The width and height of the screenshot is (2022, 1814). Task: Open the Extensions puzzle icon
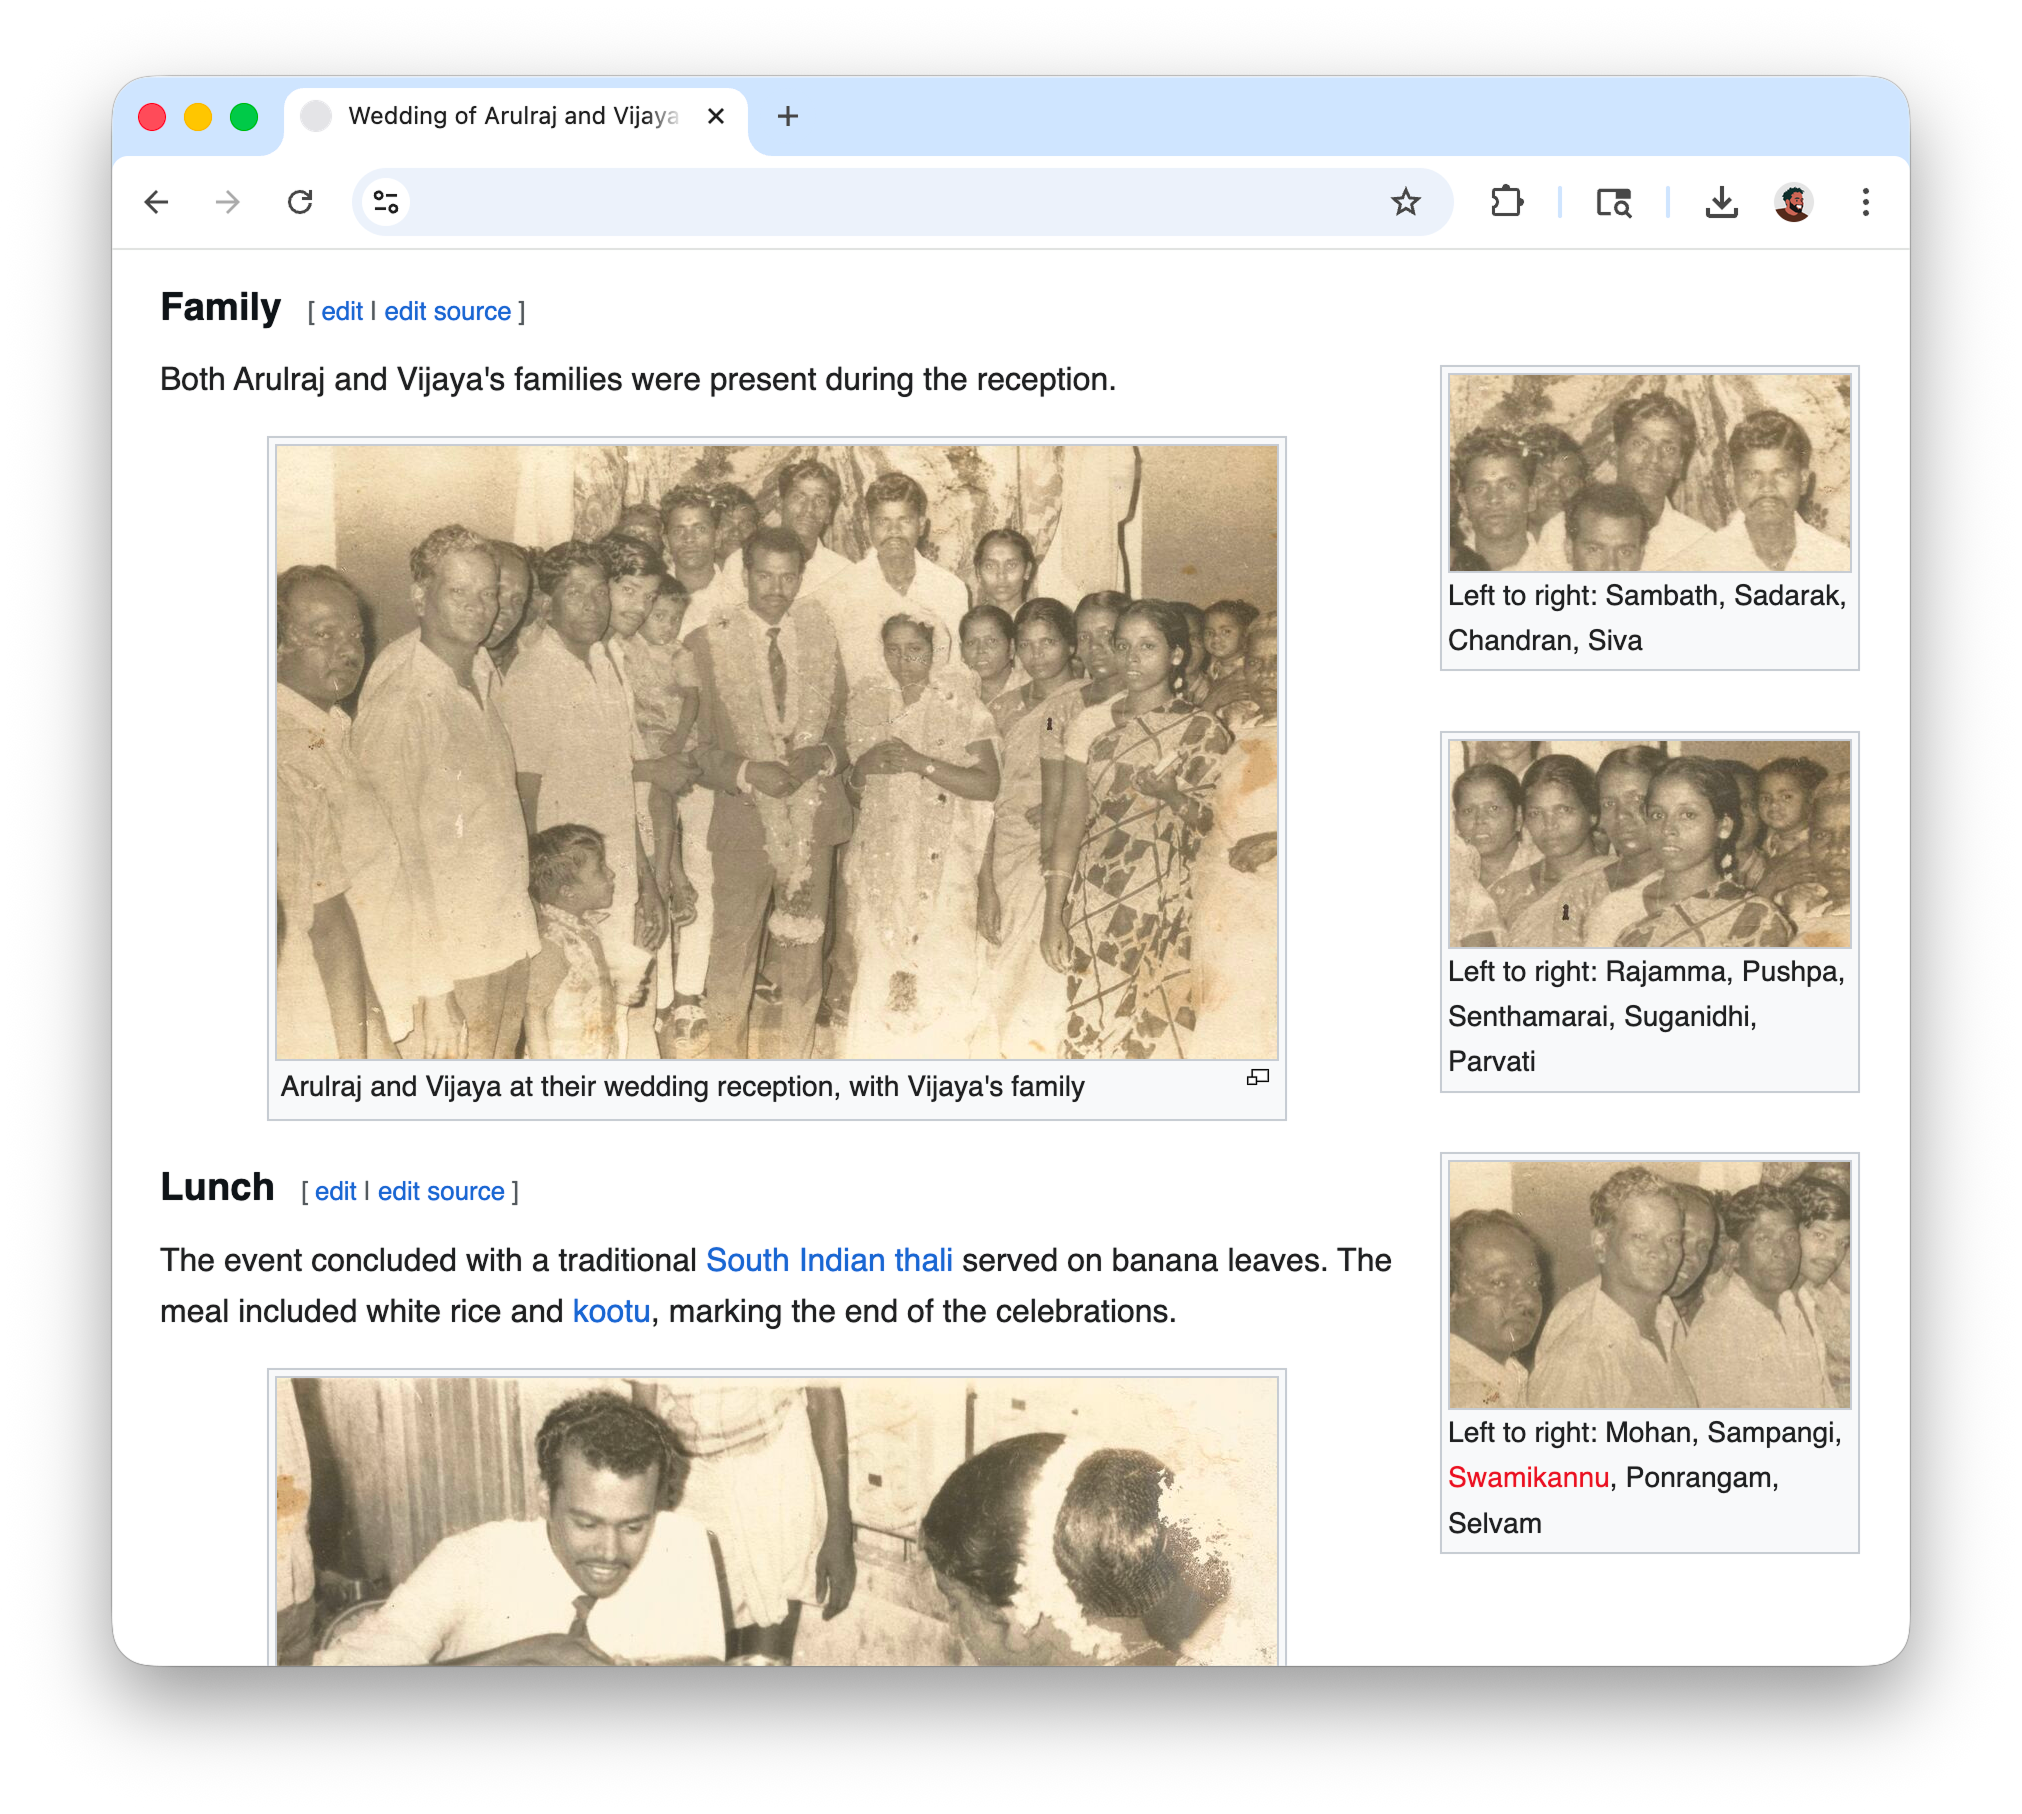pos(1506,203)
